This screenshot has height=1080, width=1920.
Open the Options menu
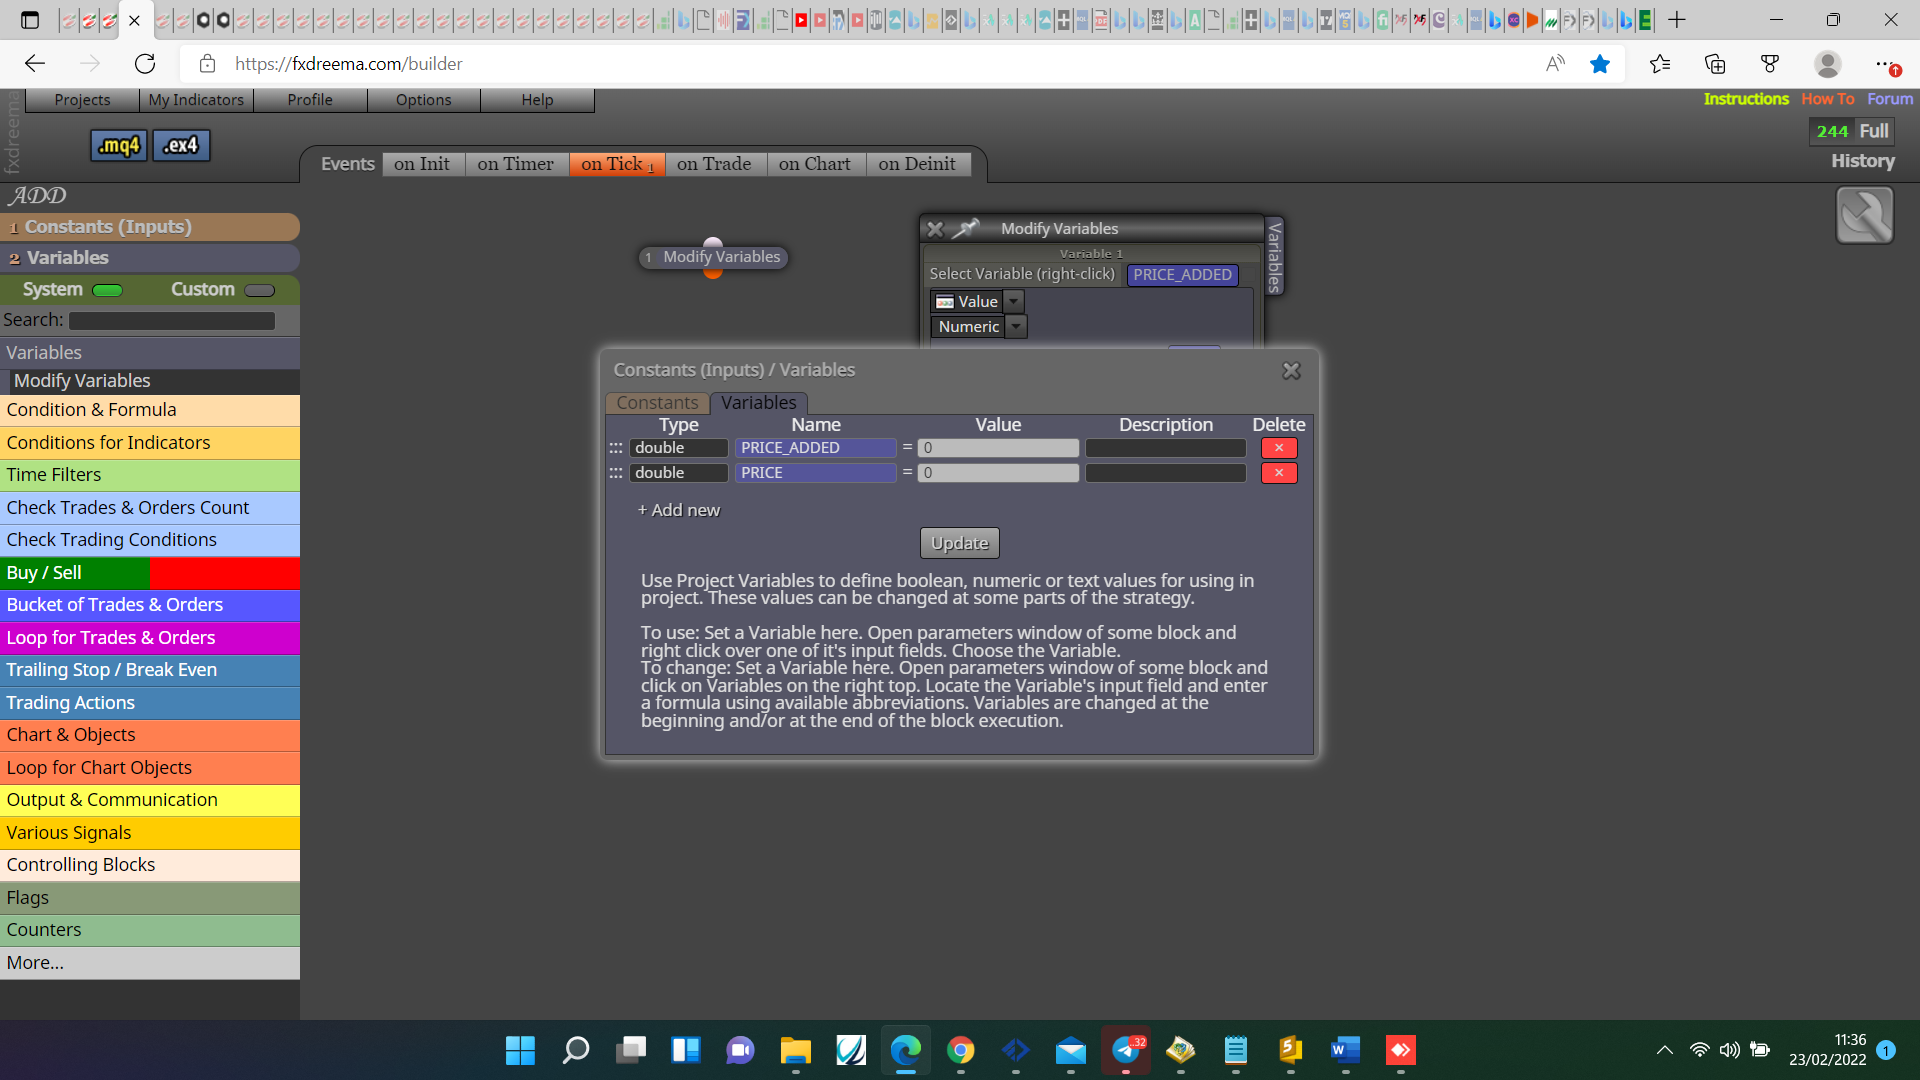pos(424,100)
